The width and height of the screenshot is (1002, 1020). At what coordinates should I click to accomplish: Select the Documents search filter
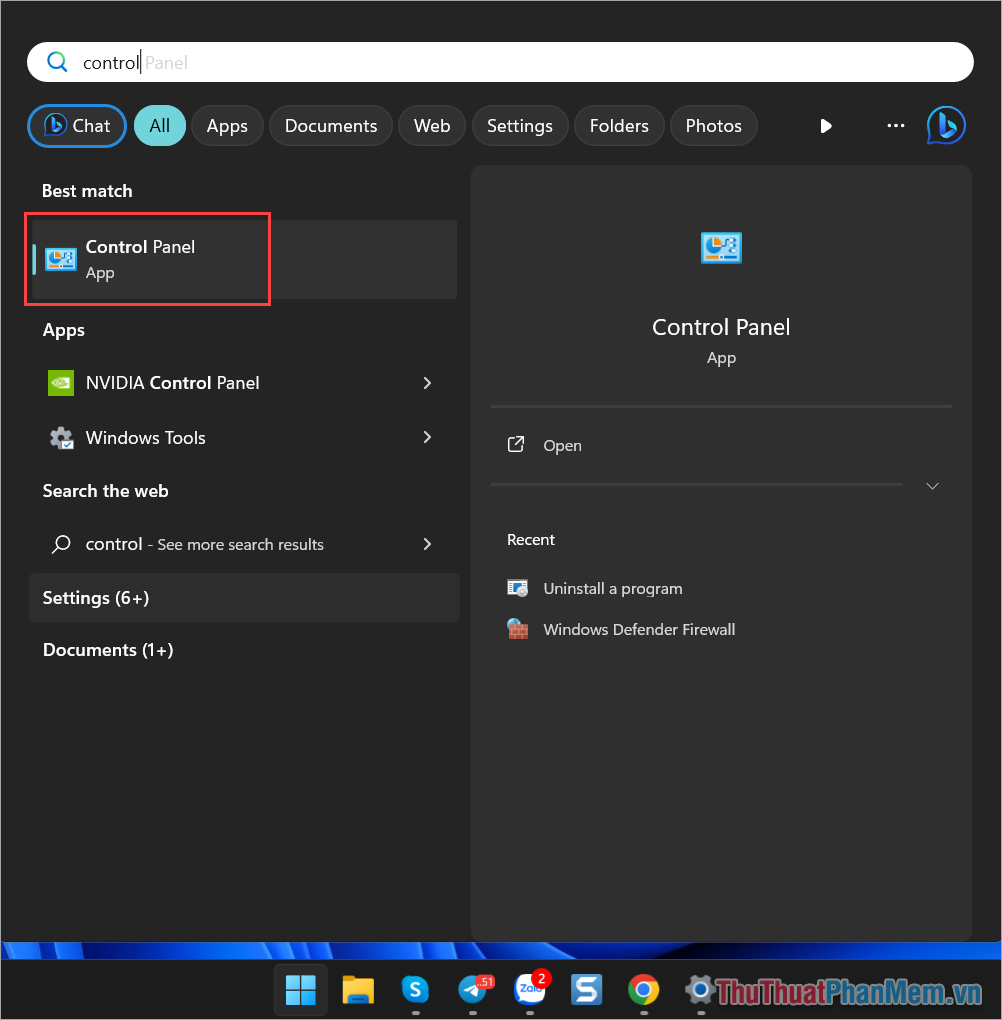pos(330,125)
